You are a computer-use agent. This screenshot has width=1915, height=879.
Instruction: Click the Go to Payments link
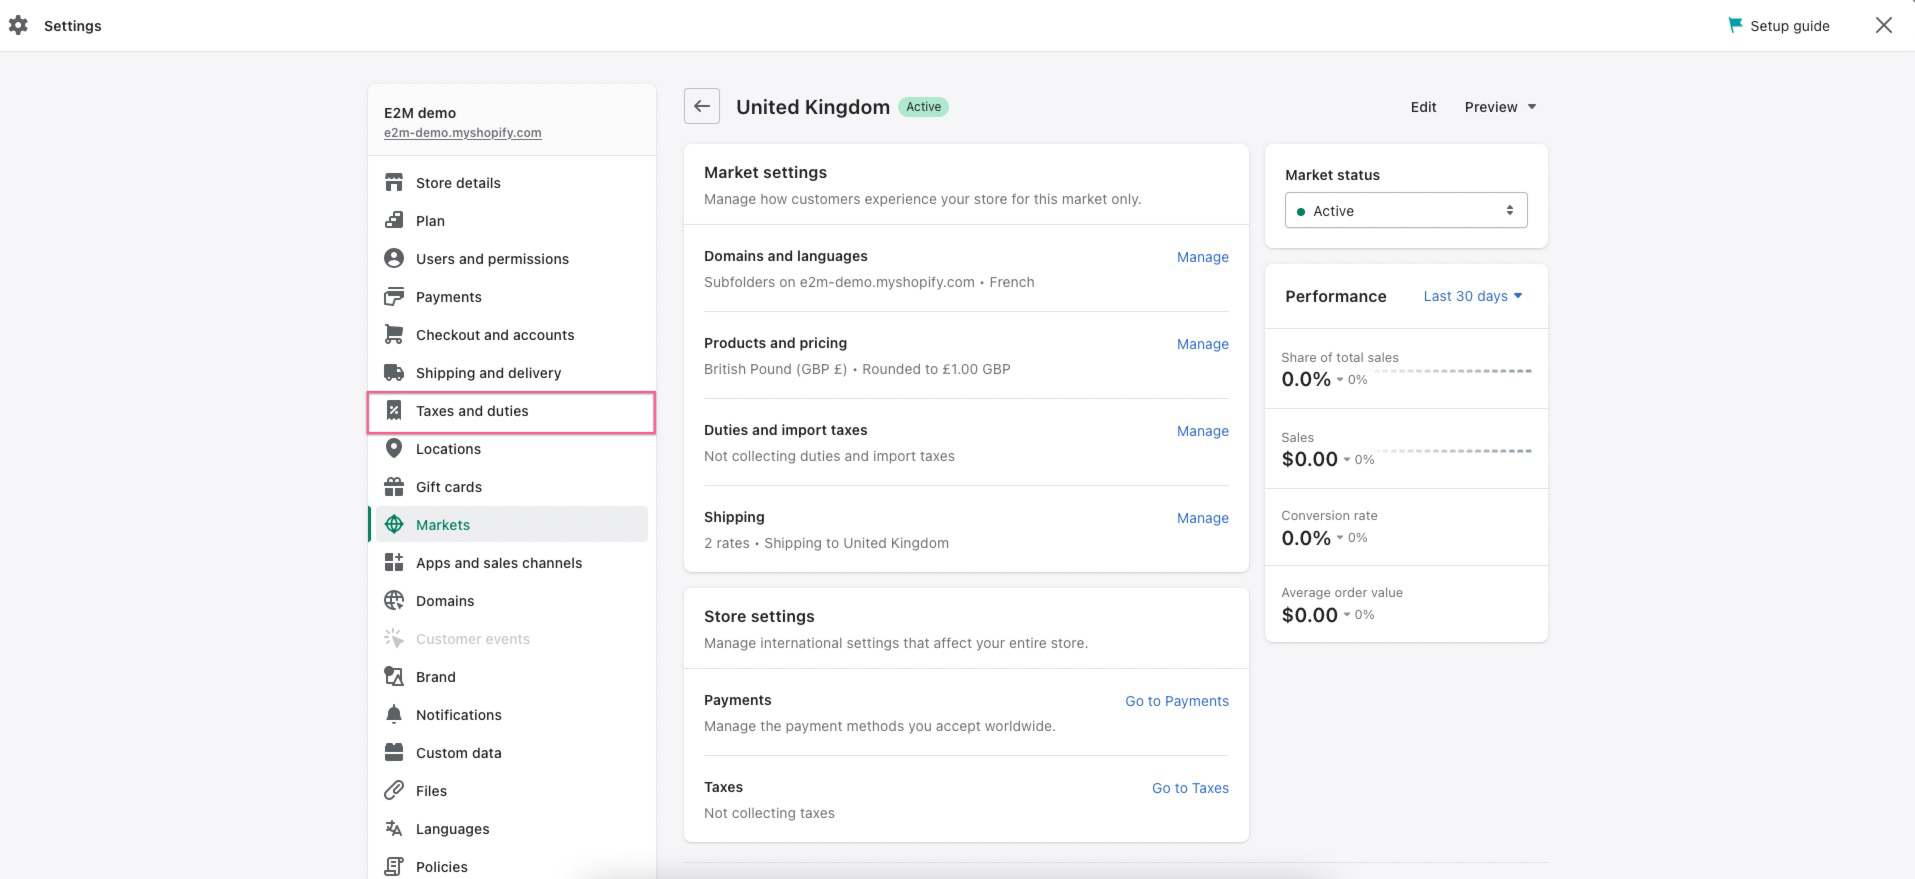(1176, 701)
